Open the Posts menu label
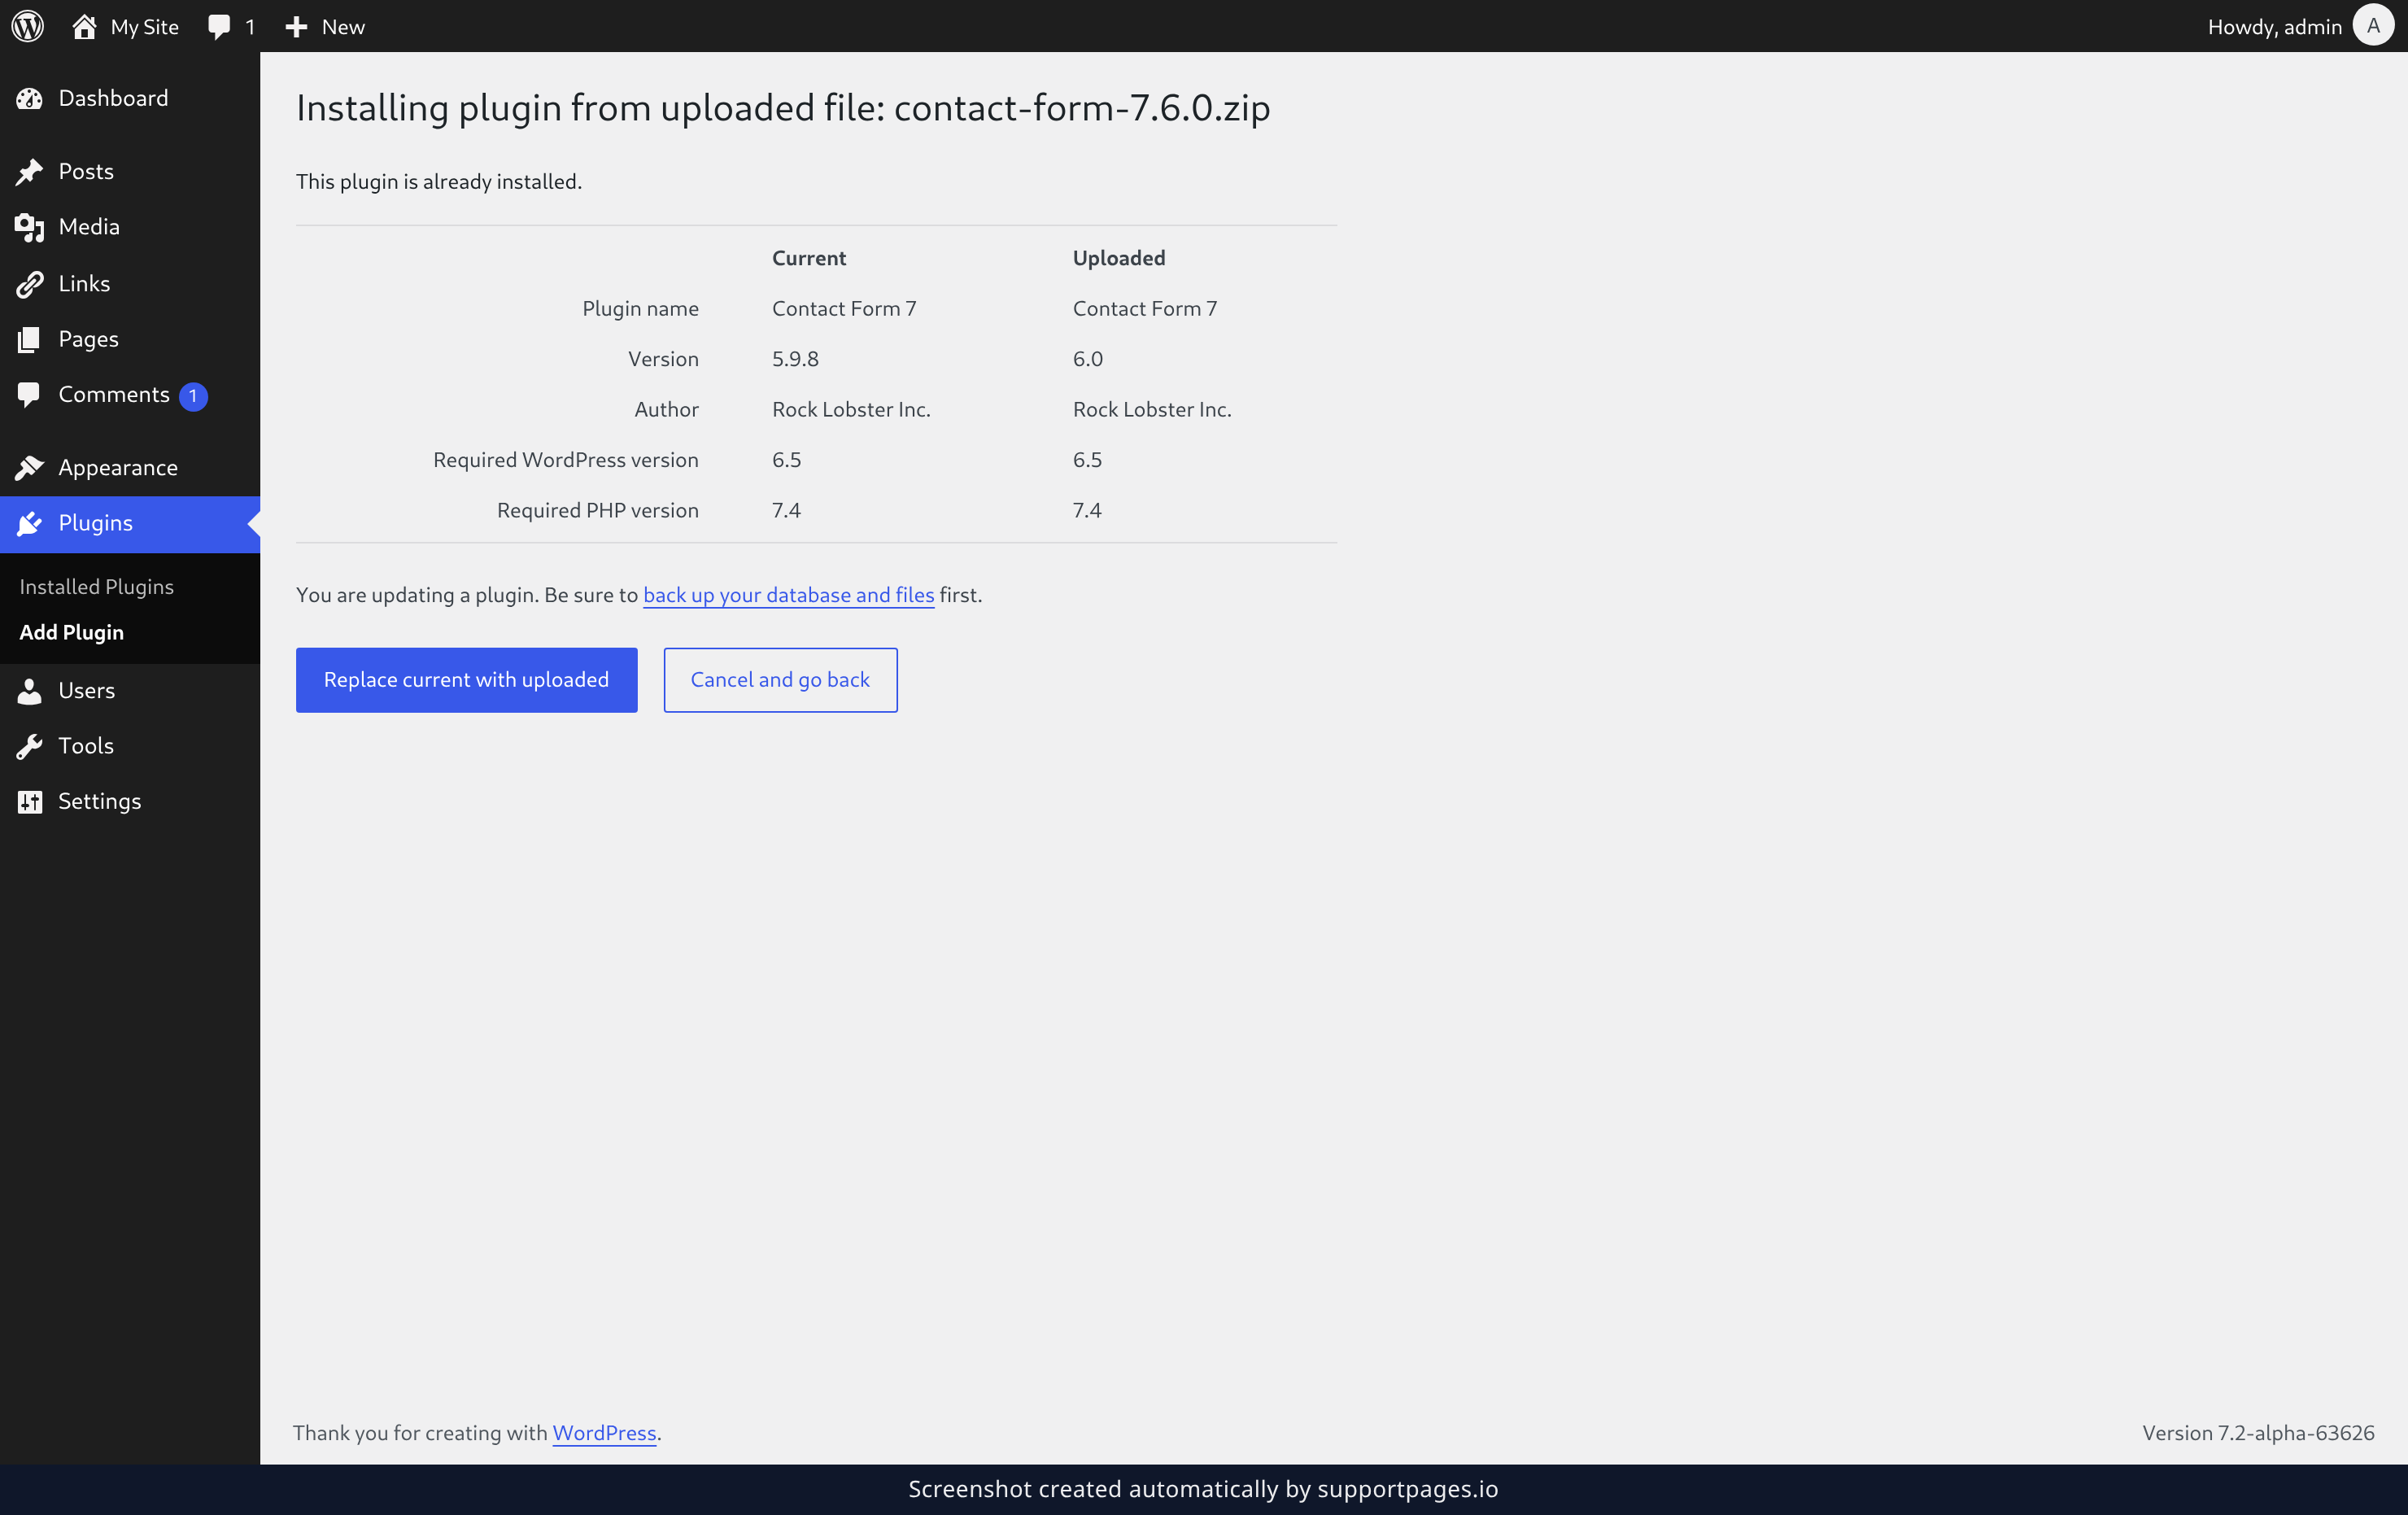The width and height of the screenshot is (2408, 1515). 86,171
